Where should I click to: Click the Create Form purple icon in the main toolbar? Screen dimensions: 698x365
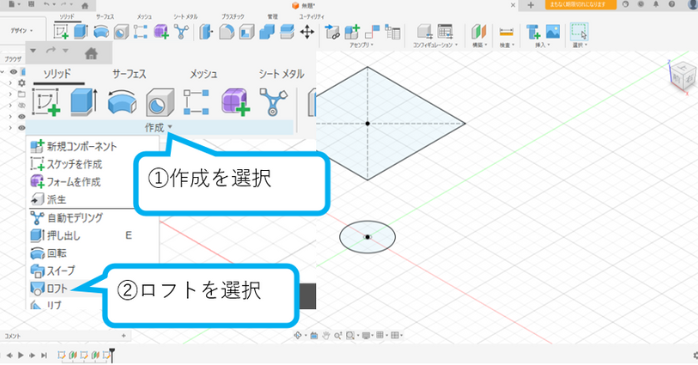(161, 32)
